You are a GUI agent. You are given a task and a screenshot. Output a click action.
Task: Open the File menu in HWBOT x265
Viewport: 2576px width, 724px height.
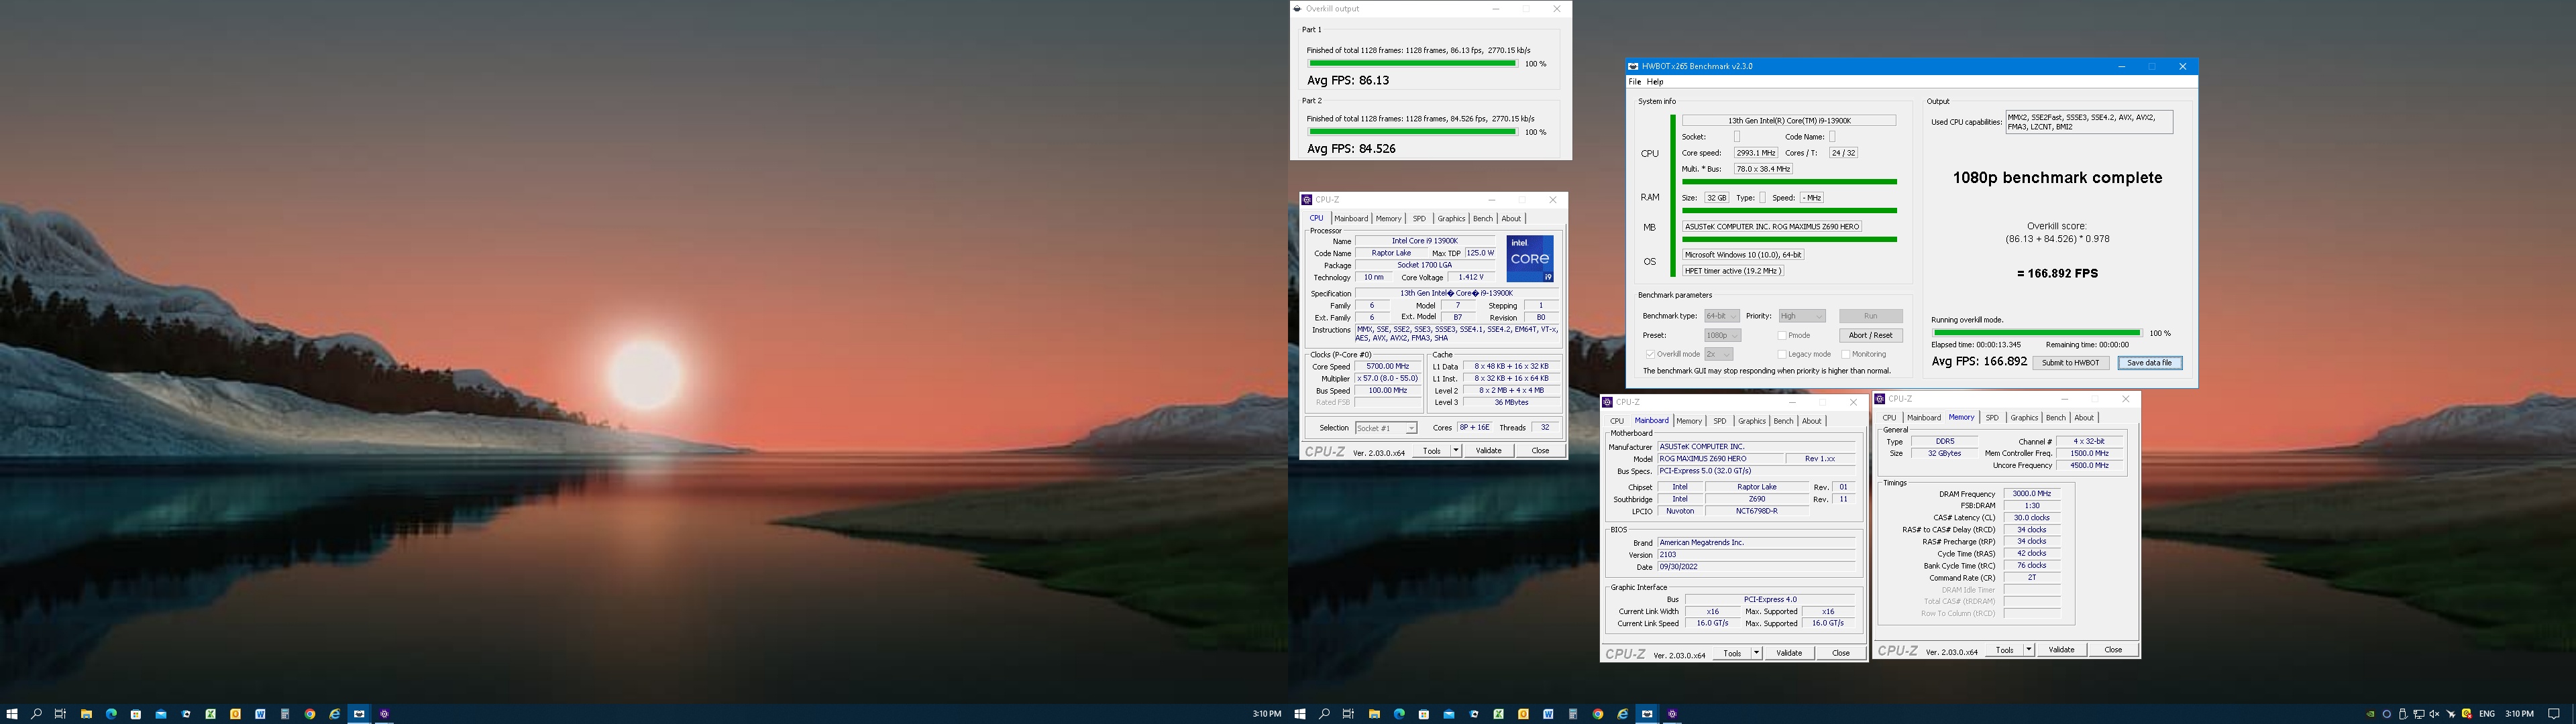click(1635, 82)
